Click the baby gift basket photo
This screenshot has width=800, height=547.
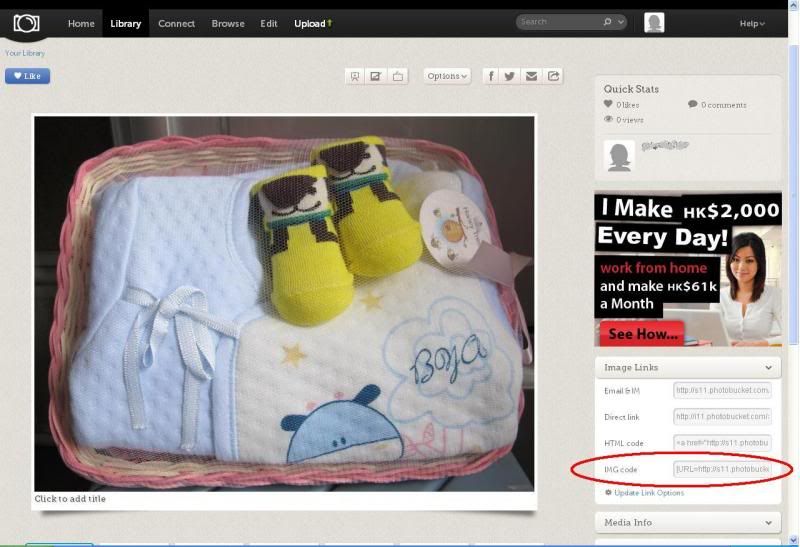284,303
